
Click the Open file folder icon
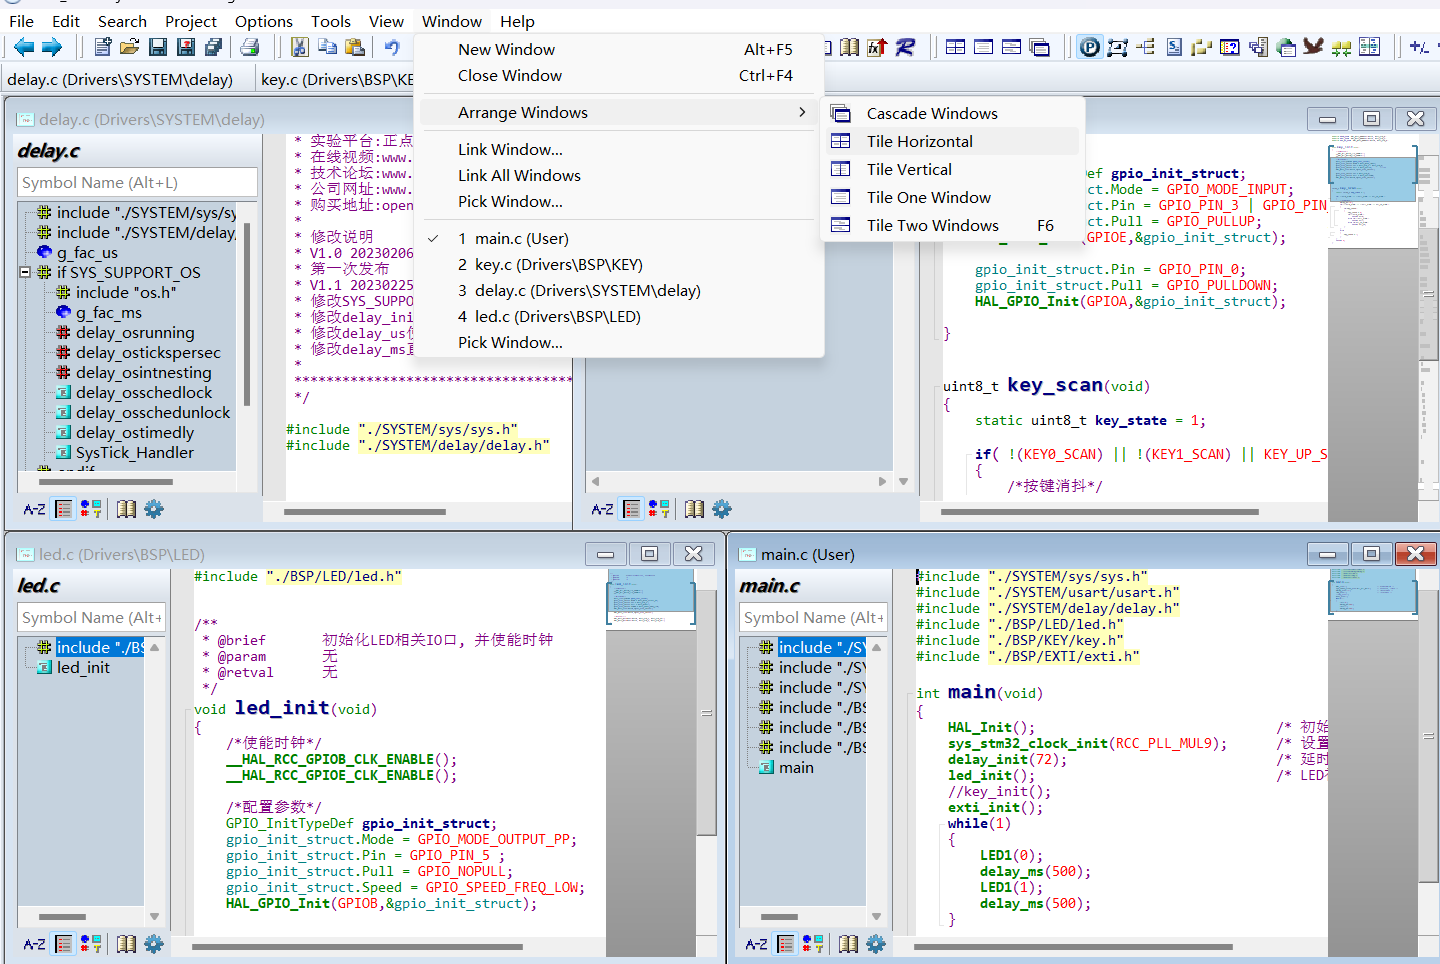coord(130,46)
